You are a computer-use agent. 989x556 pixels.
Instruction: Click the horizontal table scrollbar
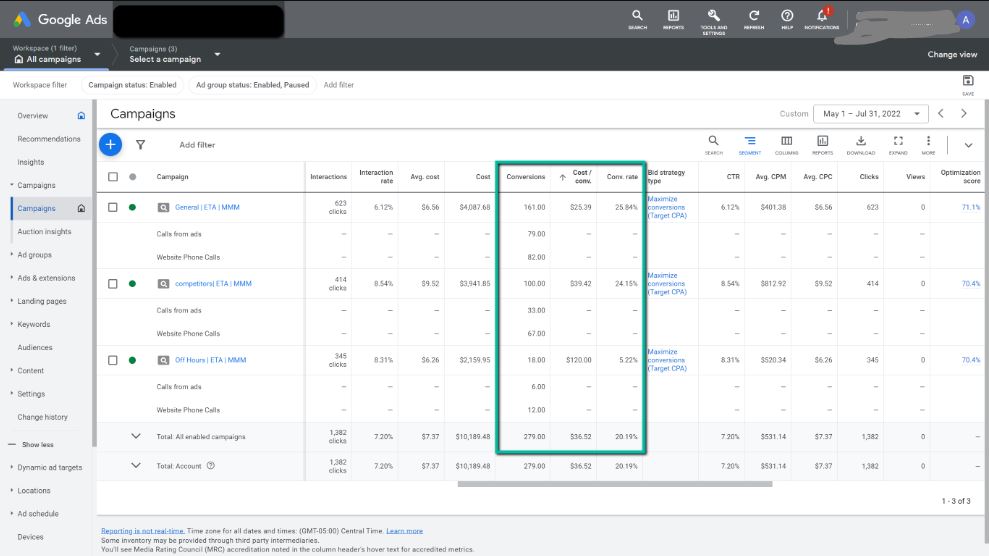[x=614, y=484]
